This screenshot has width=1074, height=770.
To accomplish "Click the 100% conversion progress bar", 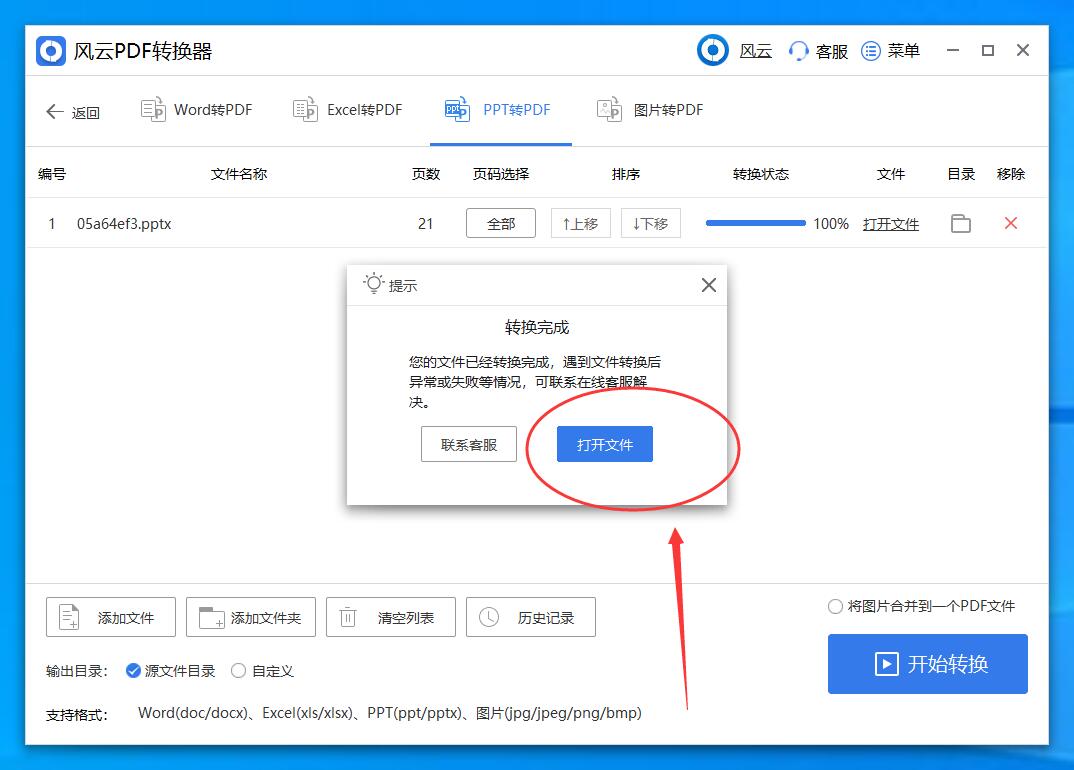I will (755, 223).
